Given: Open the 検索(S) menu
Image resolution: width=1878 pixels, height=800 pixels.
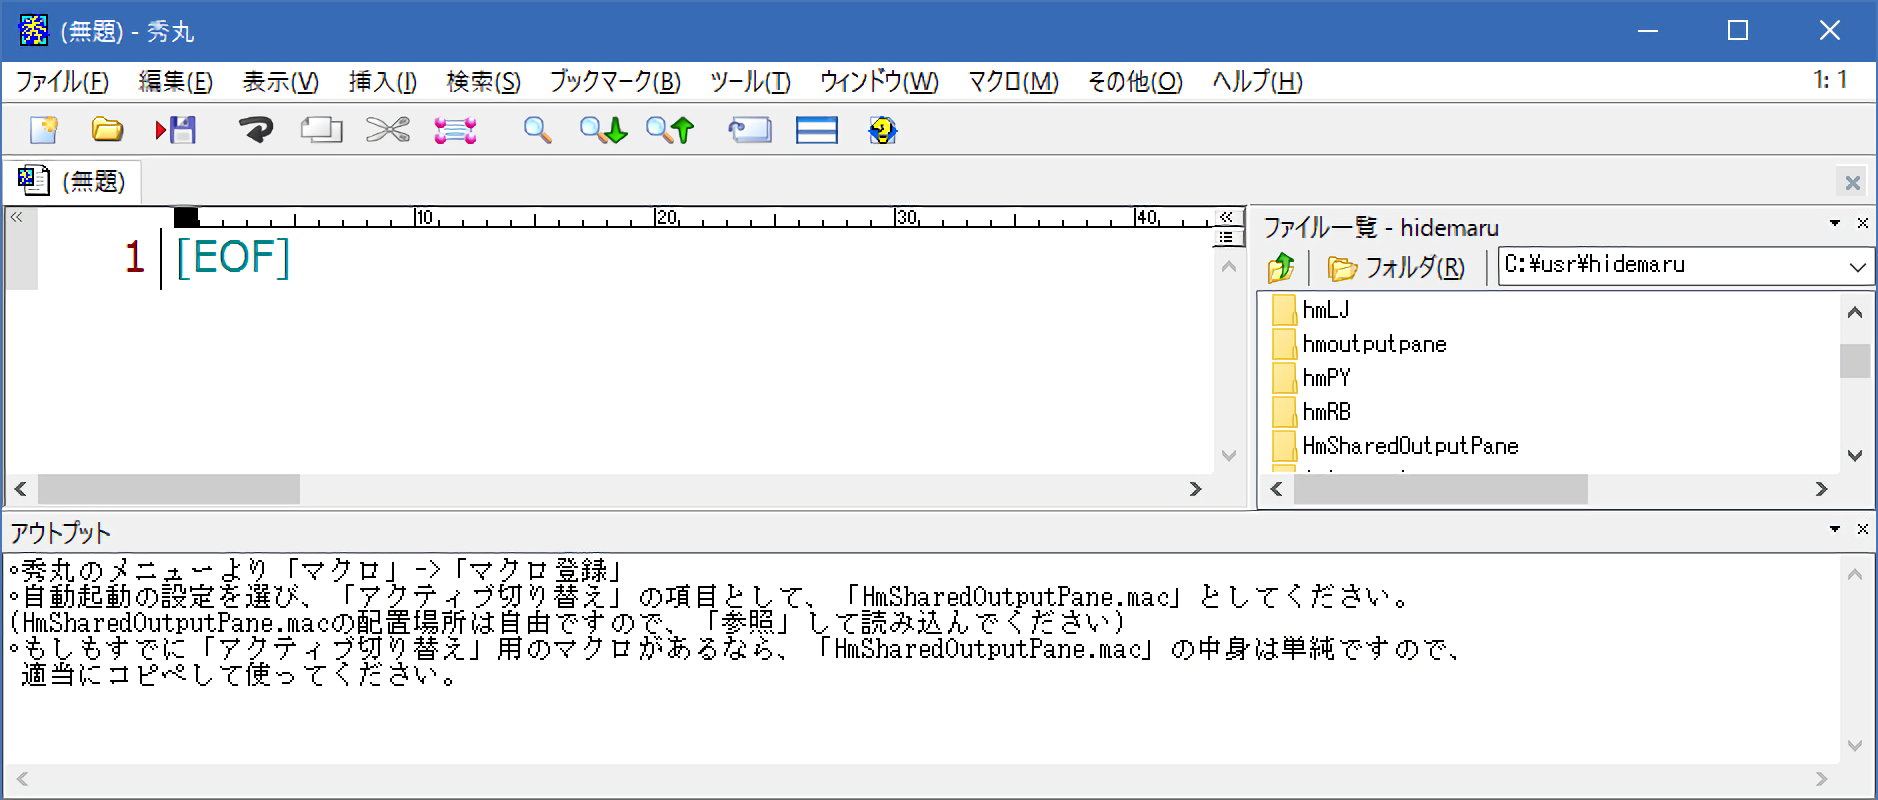Looking at the screenshot, I should pos(483,82).
